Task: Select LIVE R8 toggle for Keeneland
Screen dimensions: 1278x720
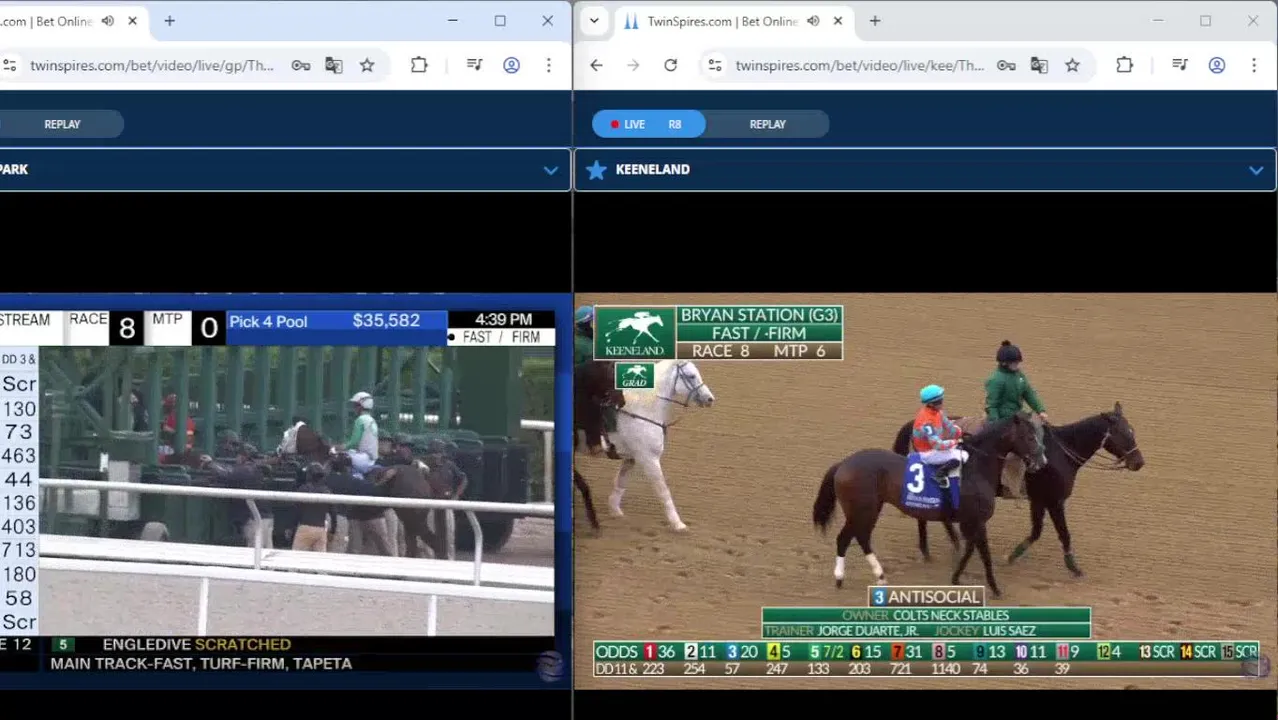Action: tap(648, 124)
